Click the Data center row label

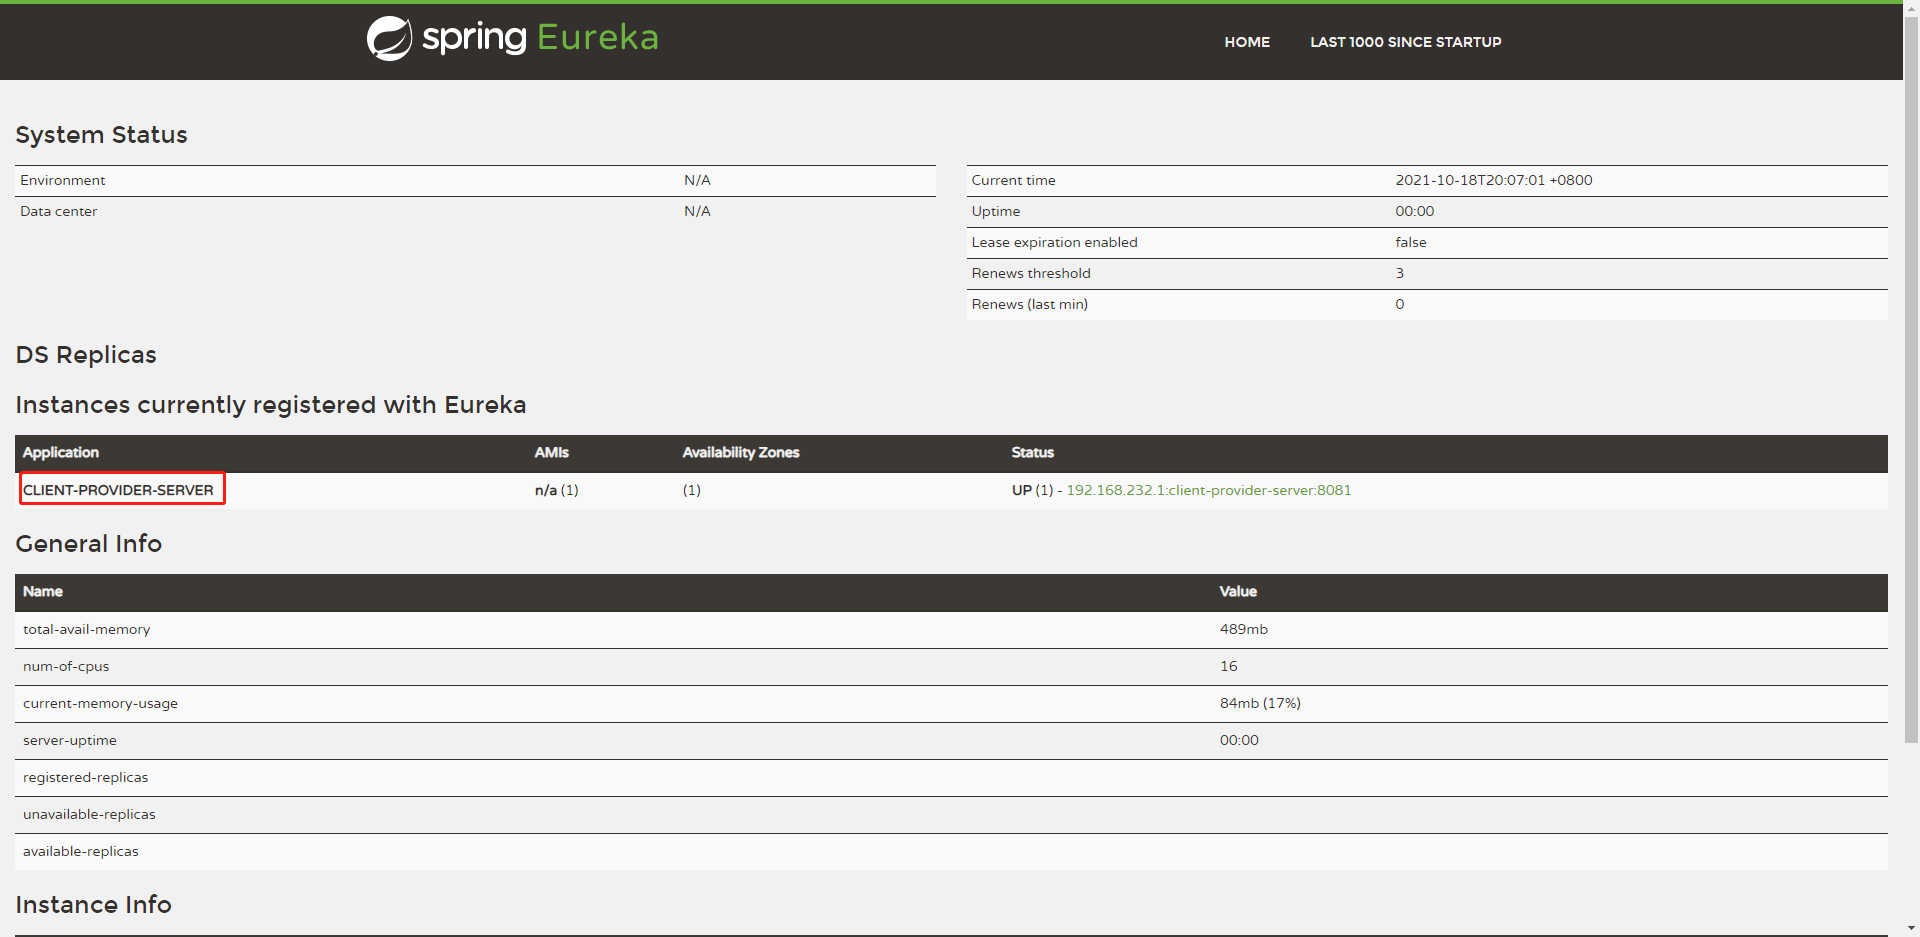[x=59, y=211]
